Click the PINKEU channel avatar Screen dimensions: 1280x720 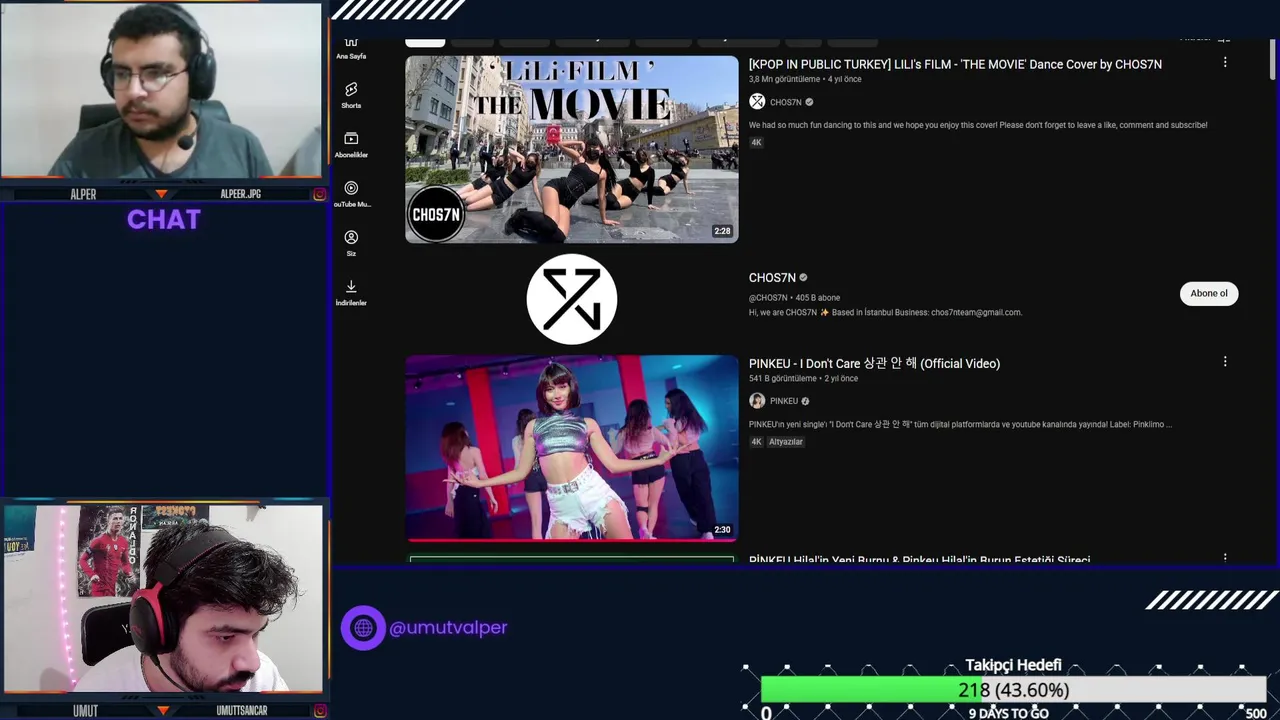(757, 401)
